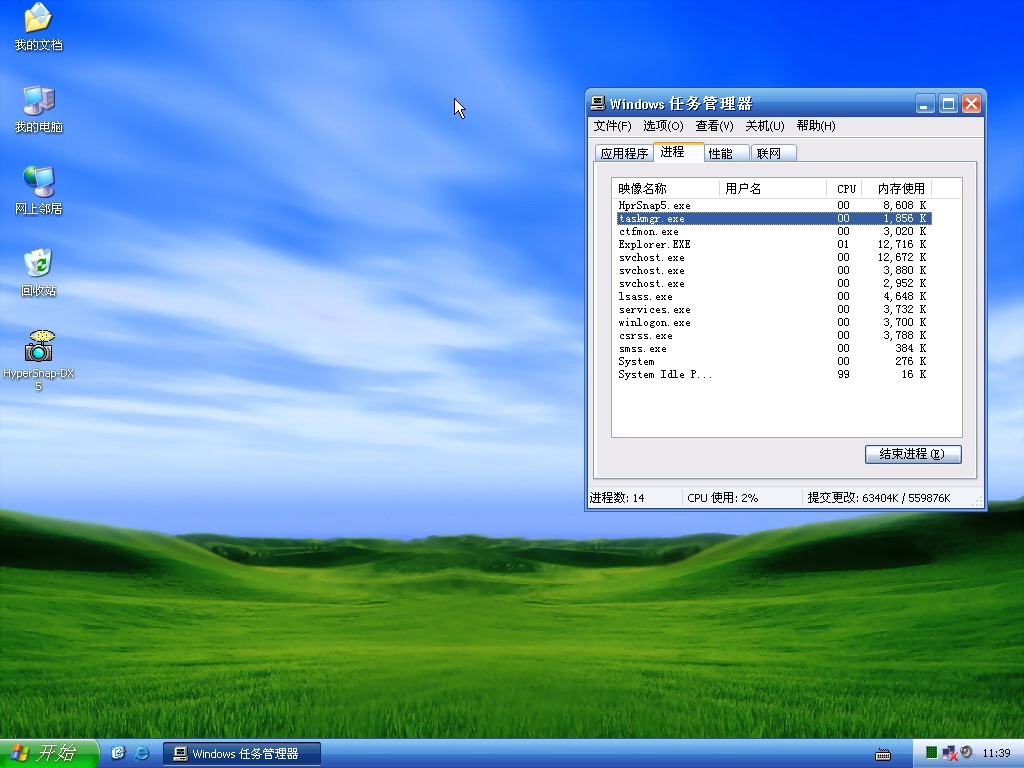The width and height of the screenshot is (1024, 768).
Task: Open the 关机(U) menu
Action: pos(765,125)
